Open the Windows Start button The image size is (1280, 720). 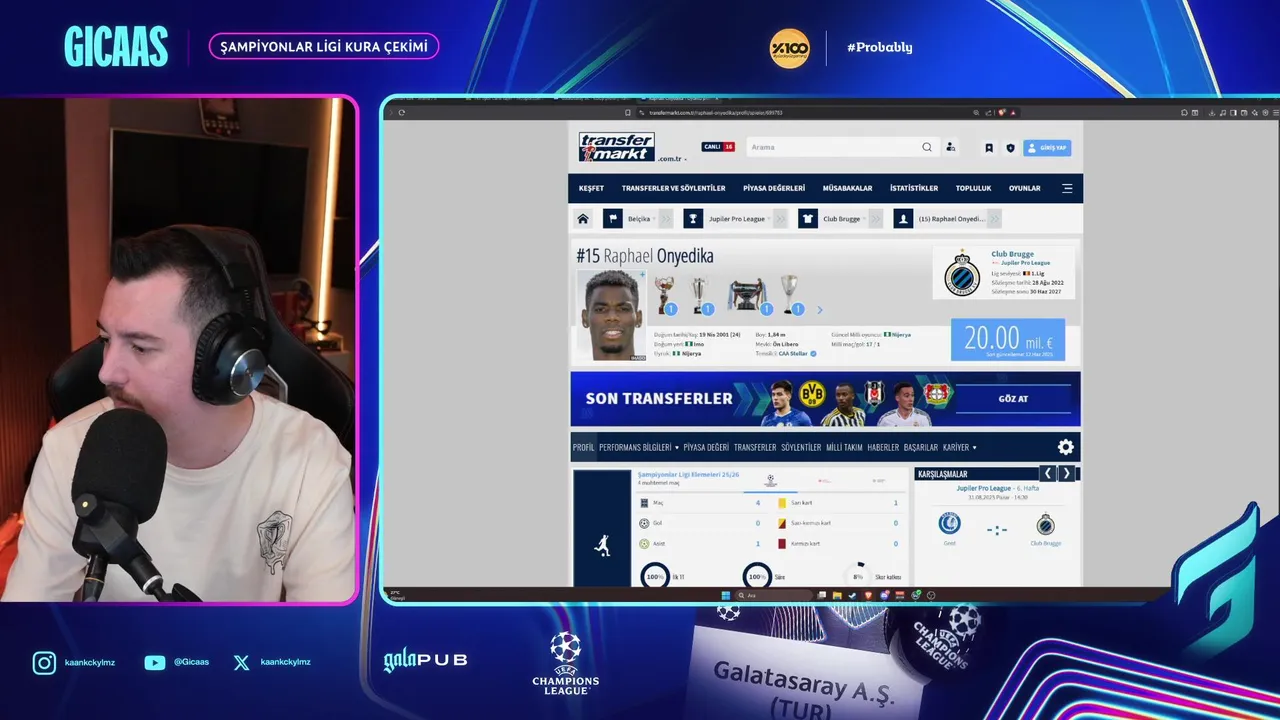725,595
